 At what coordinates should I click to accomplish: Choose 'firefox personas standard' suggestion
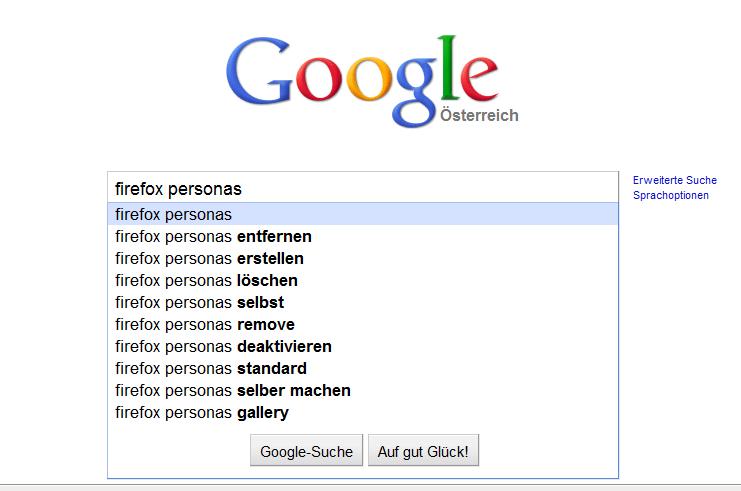[210, 368]
